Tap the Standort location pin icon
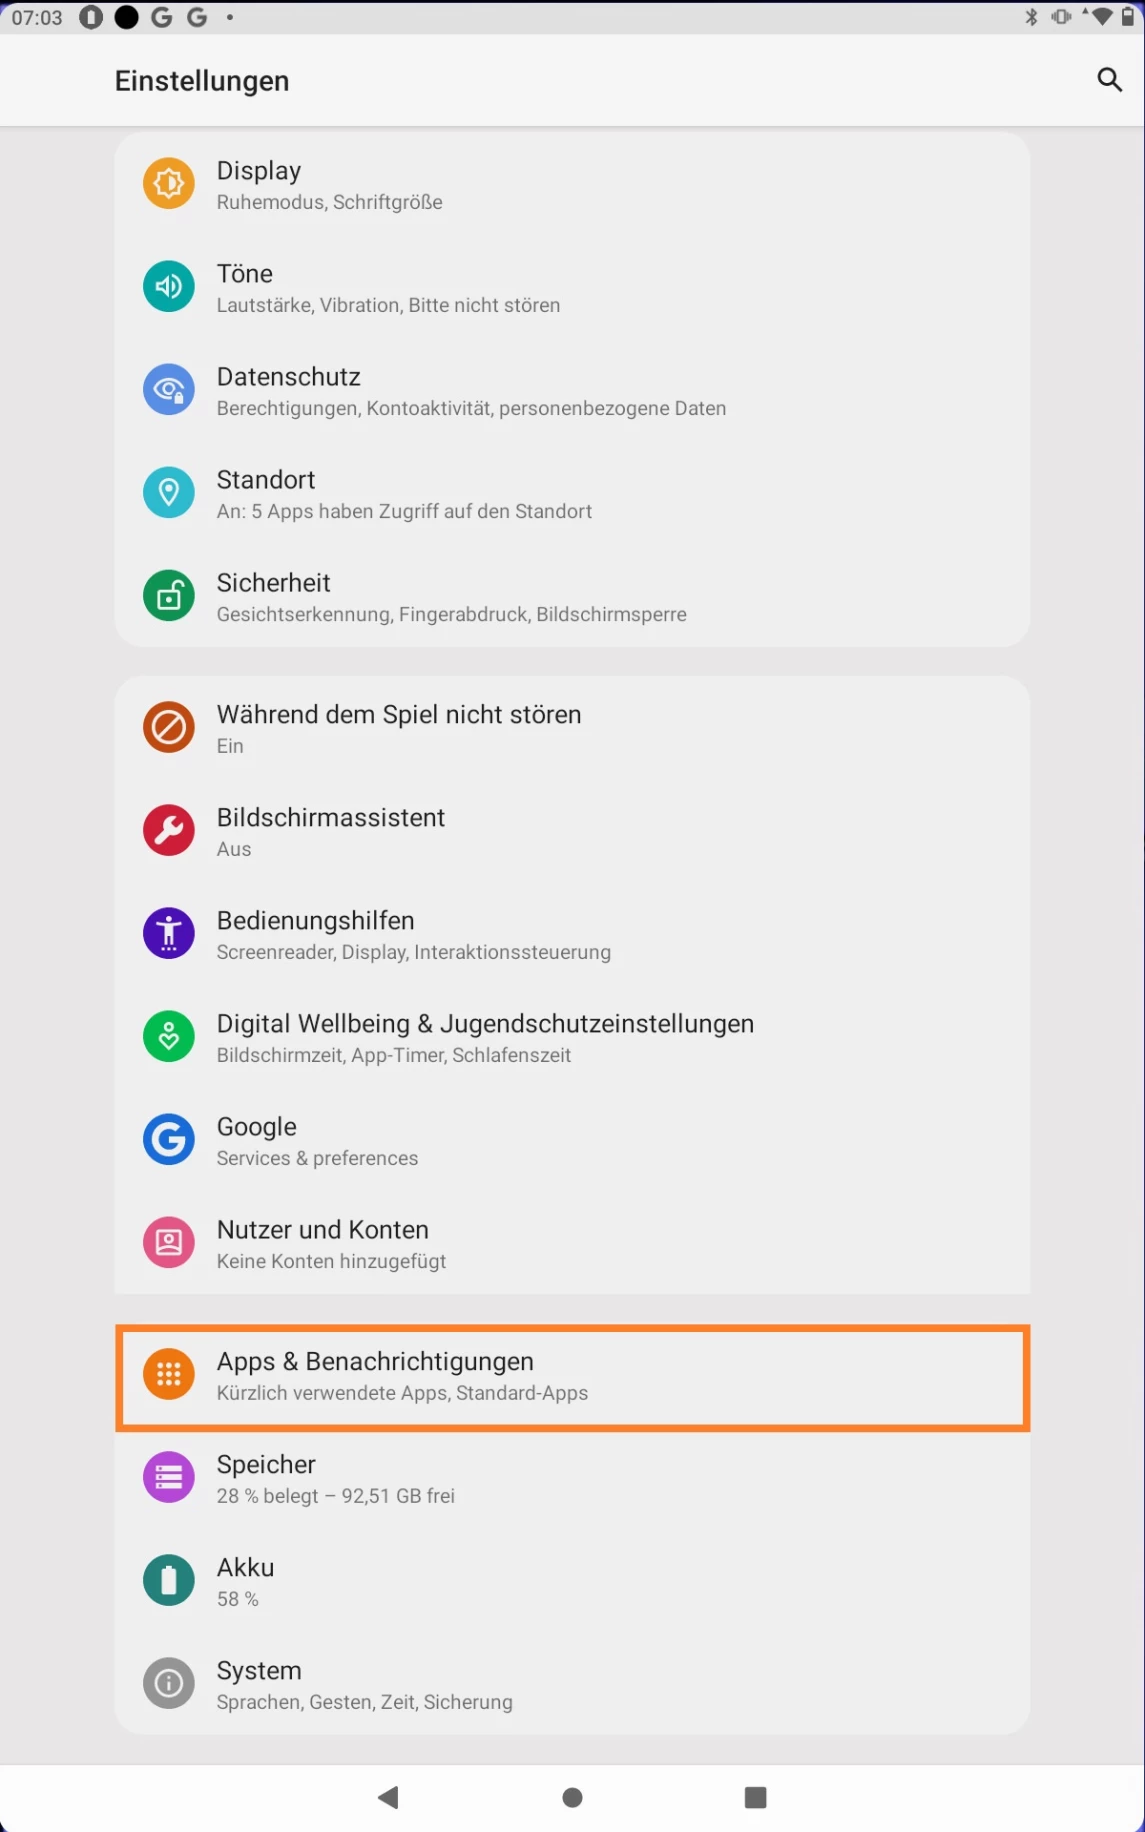The width and height of the screenshot is (1145, 1832). tap(169, 493)
